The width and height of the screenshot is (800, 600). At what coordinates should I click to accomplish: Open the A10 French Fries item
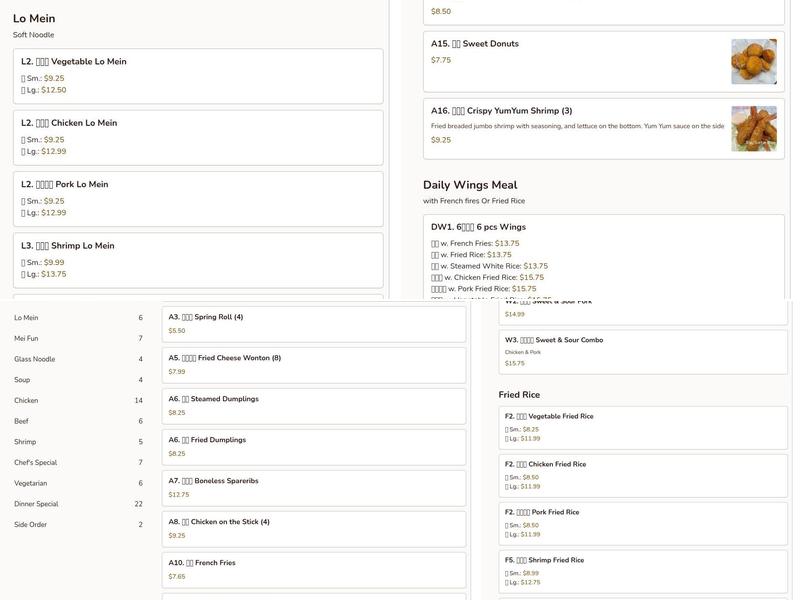[313, 570]
